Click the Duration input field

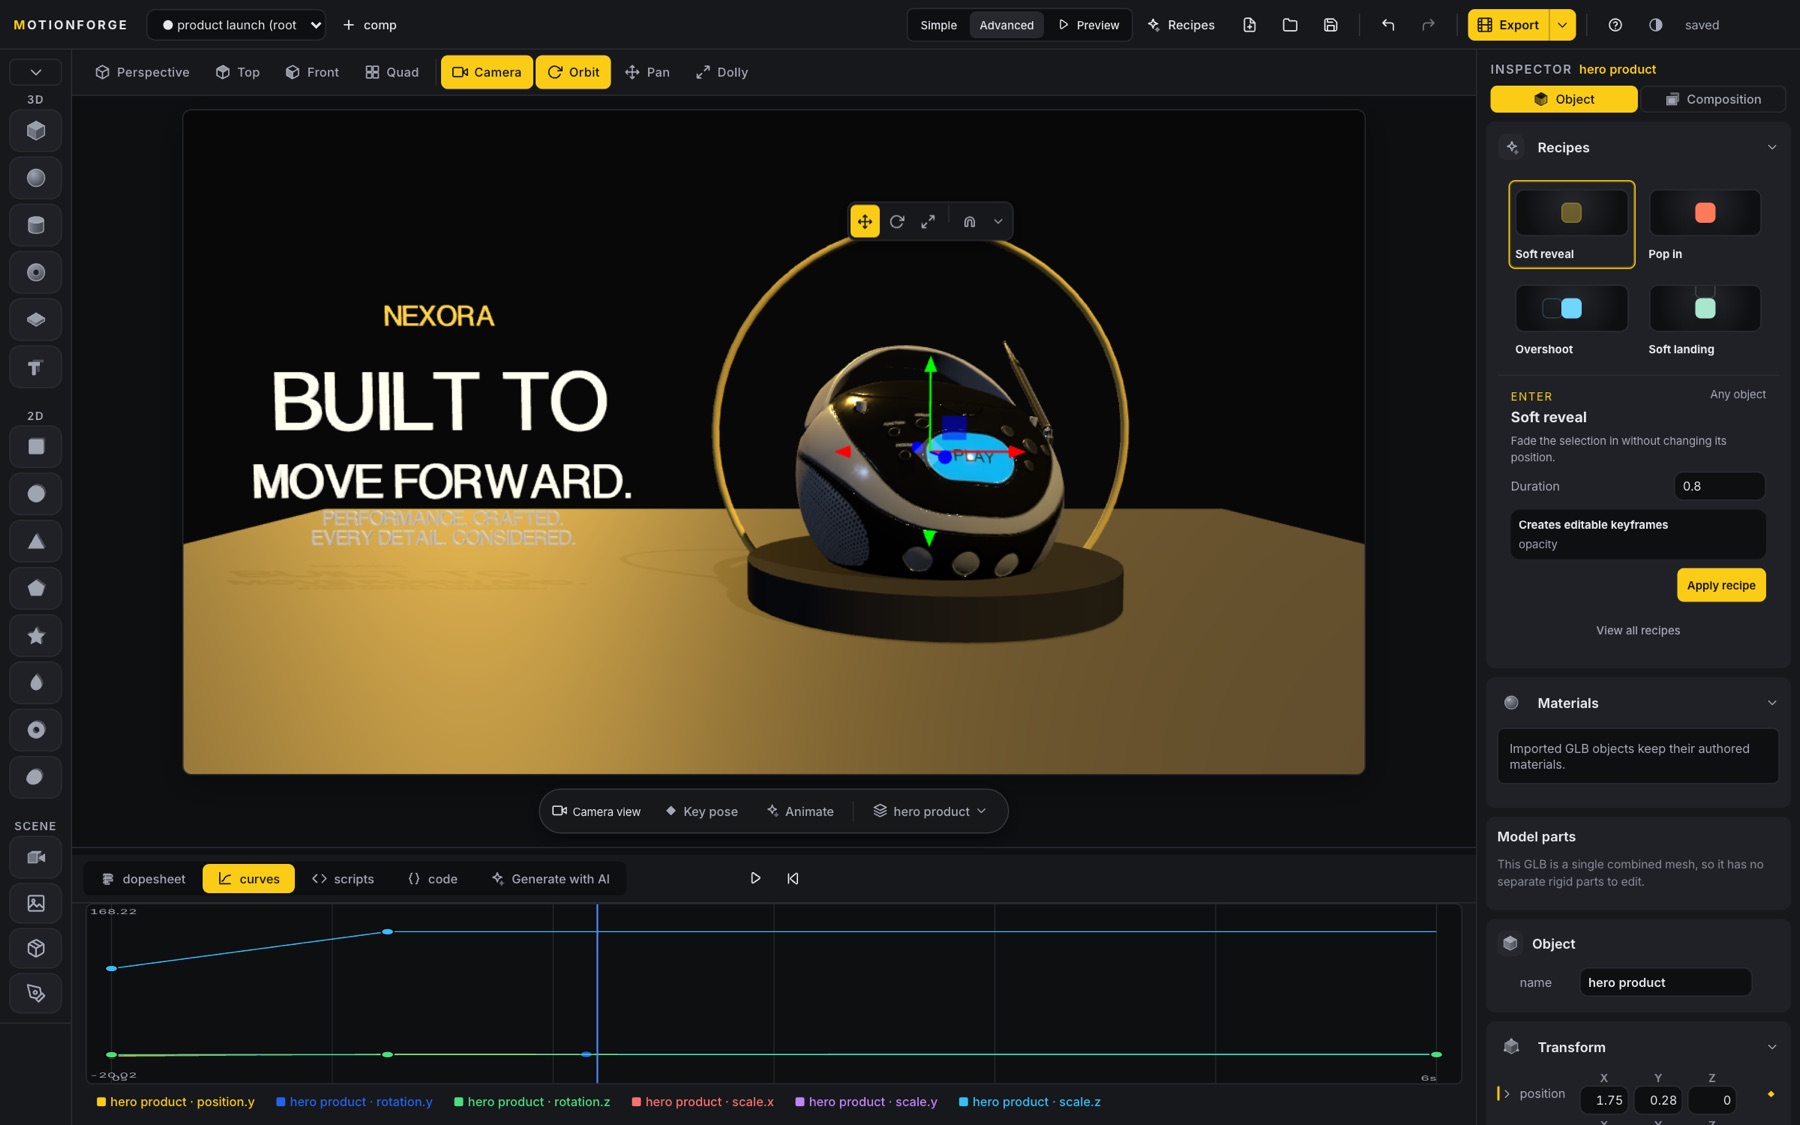(1719, 486)
